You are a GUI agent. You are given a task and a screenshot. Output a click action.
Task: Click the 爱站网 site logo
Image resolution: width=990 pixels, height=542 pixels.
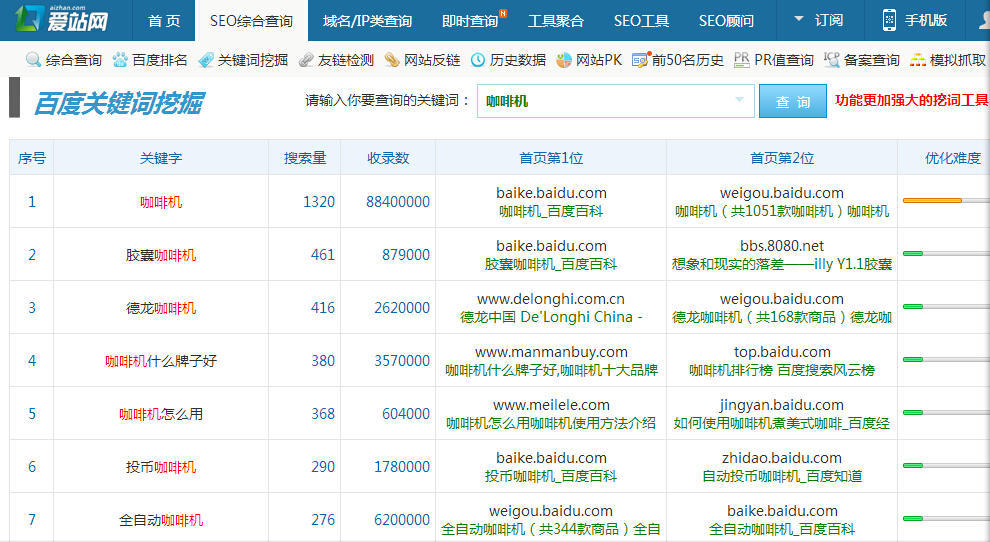point(61,19)
